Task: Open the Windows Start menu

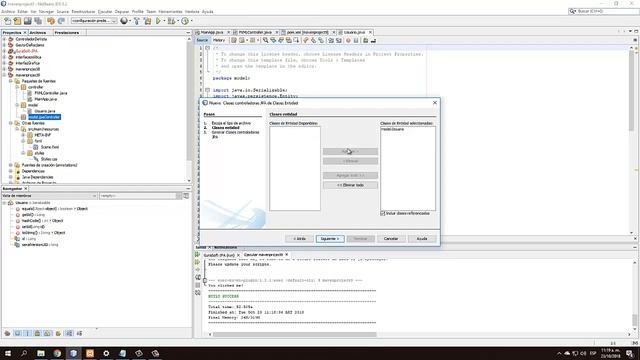Action: [x=8, y=353]
